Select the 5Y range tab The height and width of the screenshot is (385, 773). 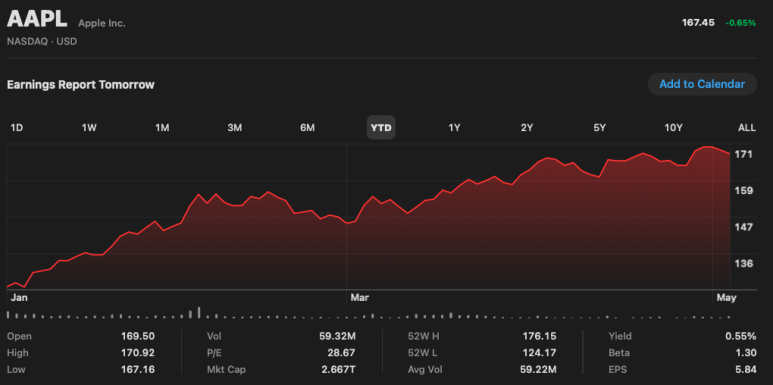coord(599,128)
